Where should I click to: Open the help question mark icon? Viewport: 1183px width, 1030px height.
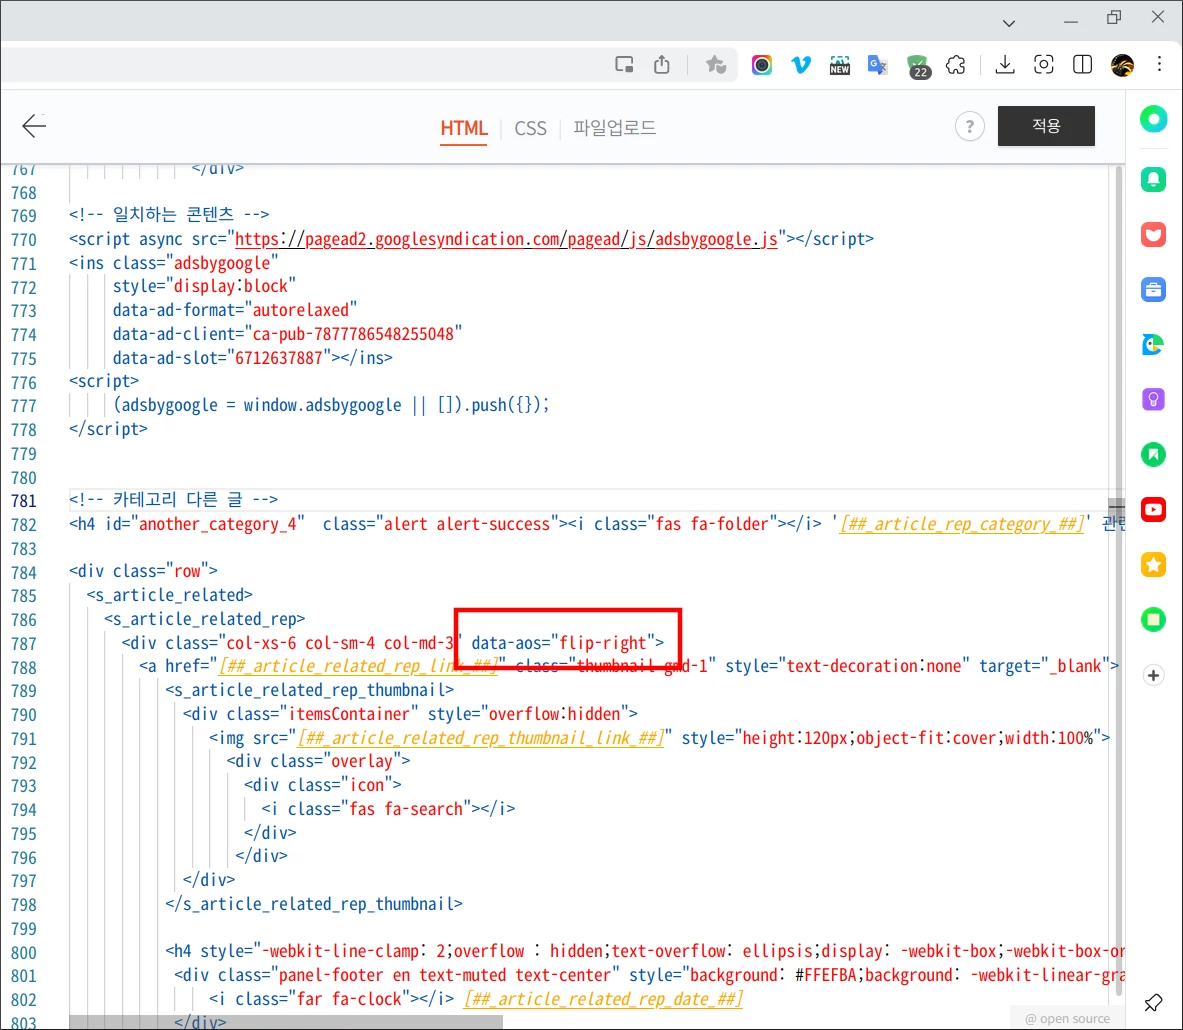pos(969,126)
